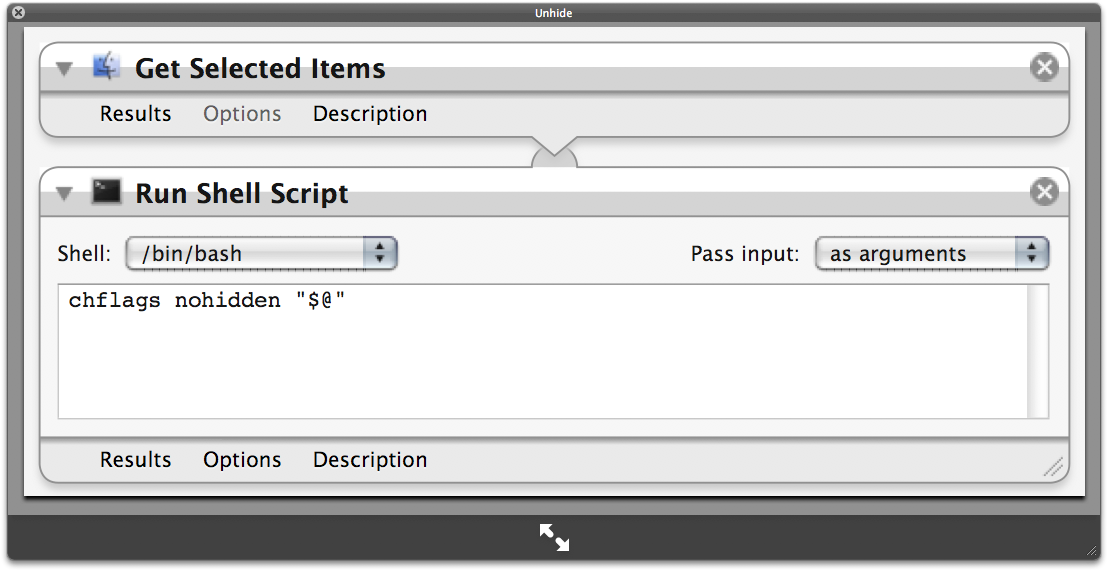This screenshot has height=571, width=1108.
Task: Click the Finder icon of Get Selected Items
Action: pos(107,67)
